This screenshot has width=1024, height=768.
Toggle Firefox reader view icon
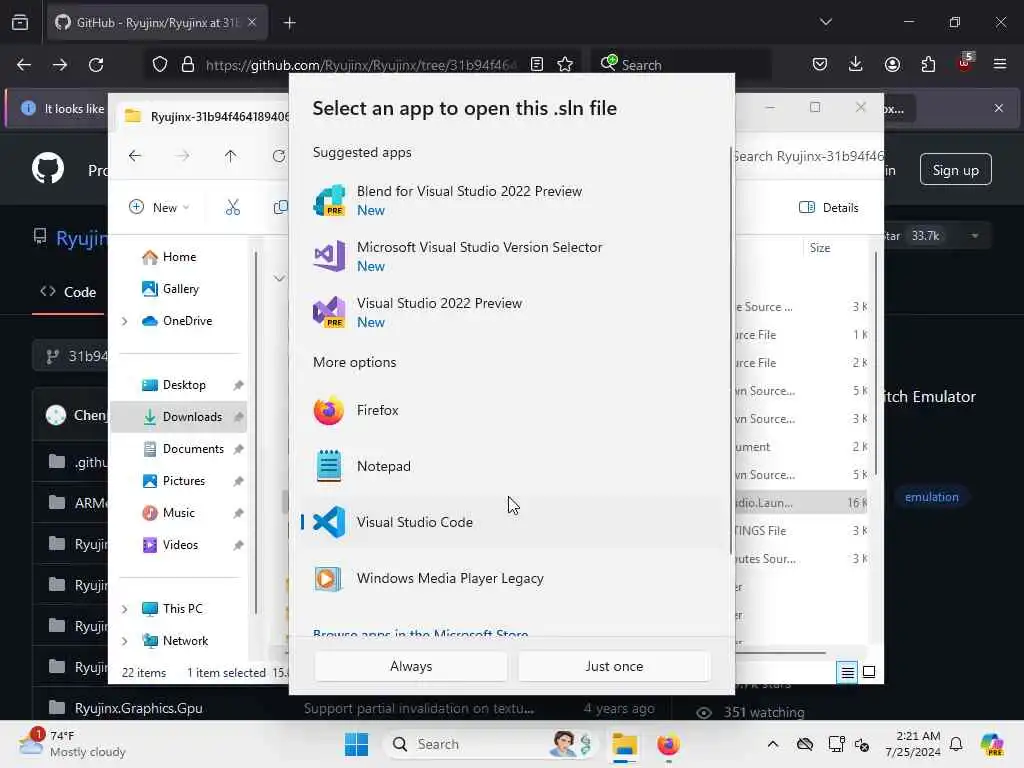tap(537, 65)
